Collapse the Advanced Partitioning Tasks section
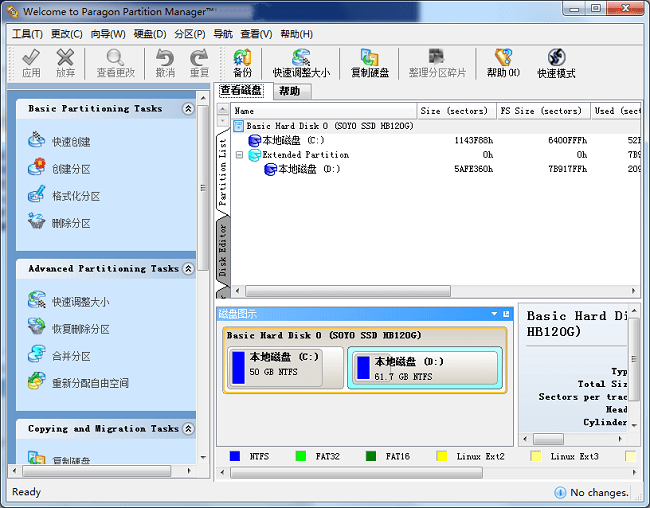The image size is (650, 508). [x=188, y=269]
